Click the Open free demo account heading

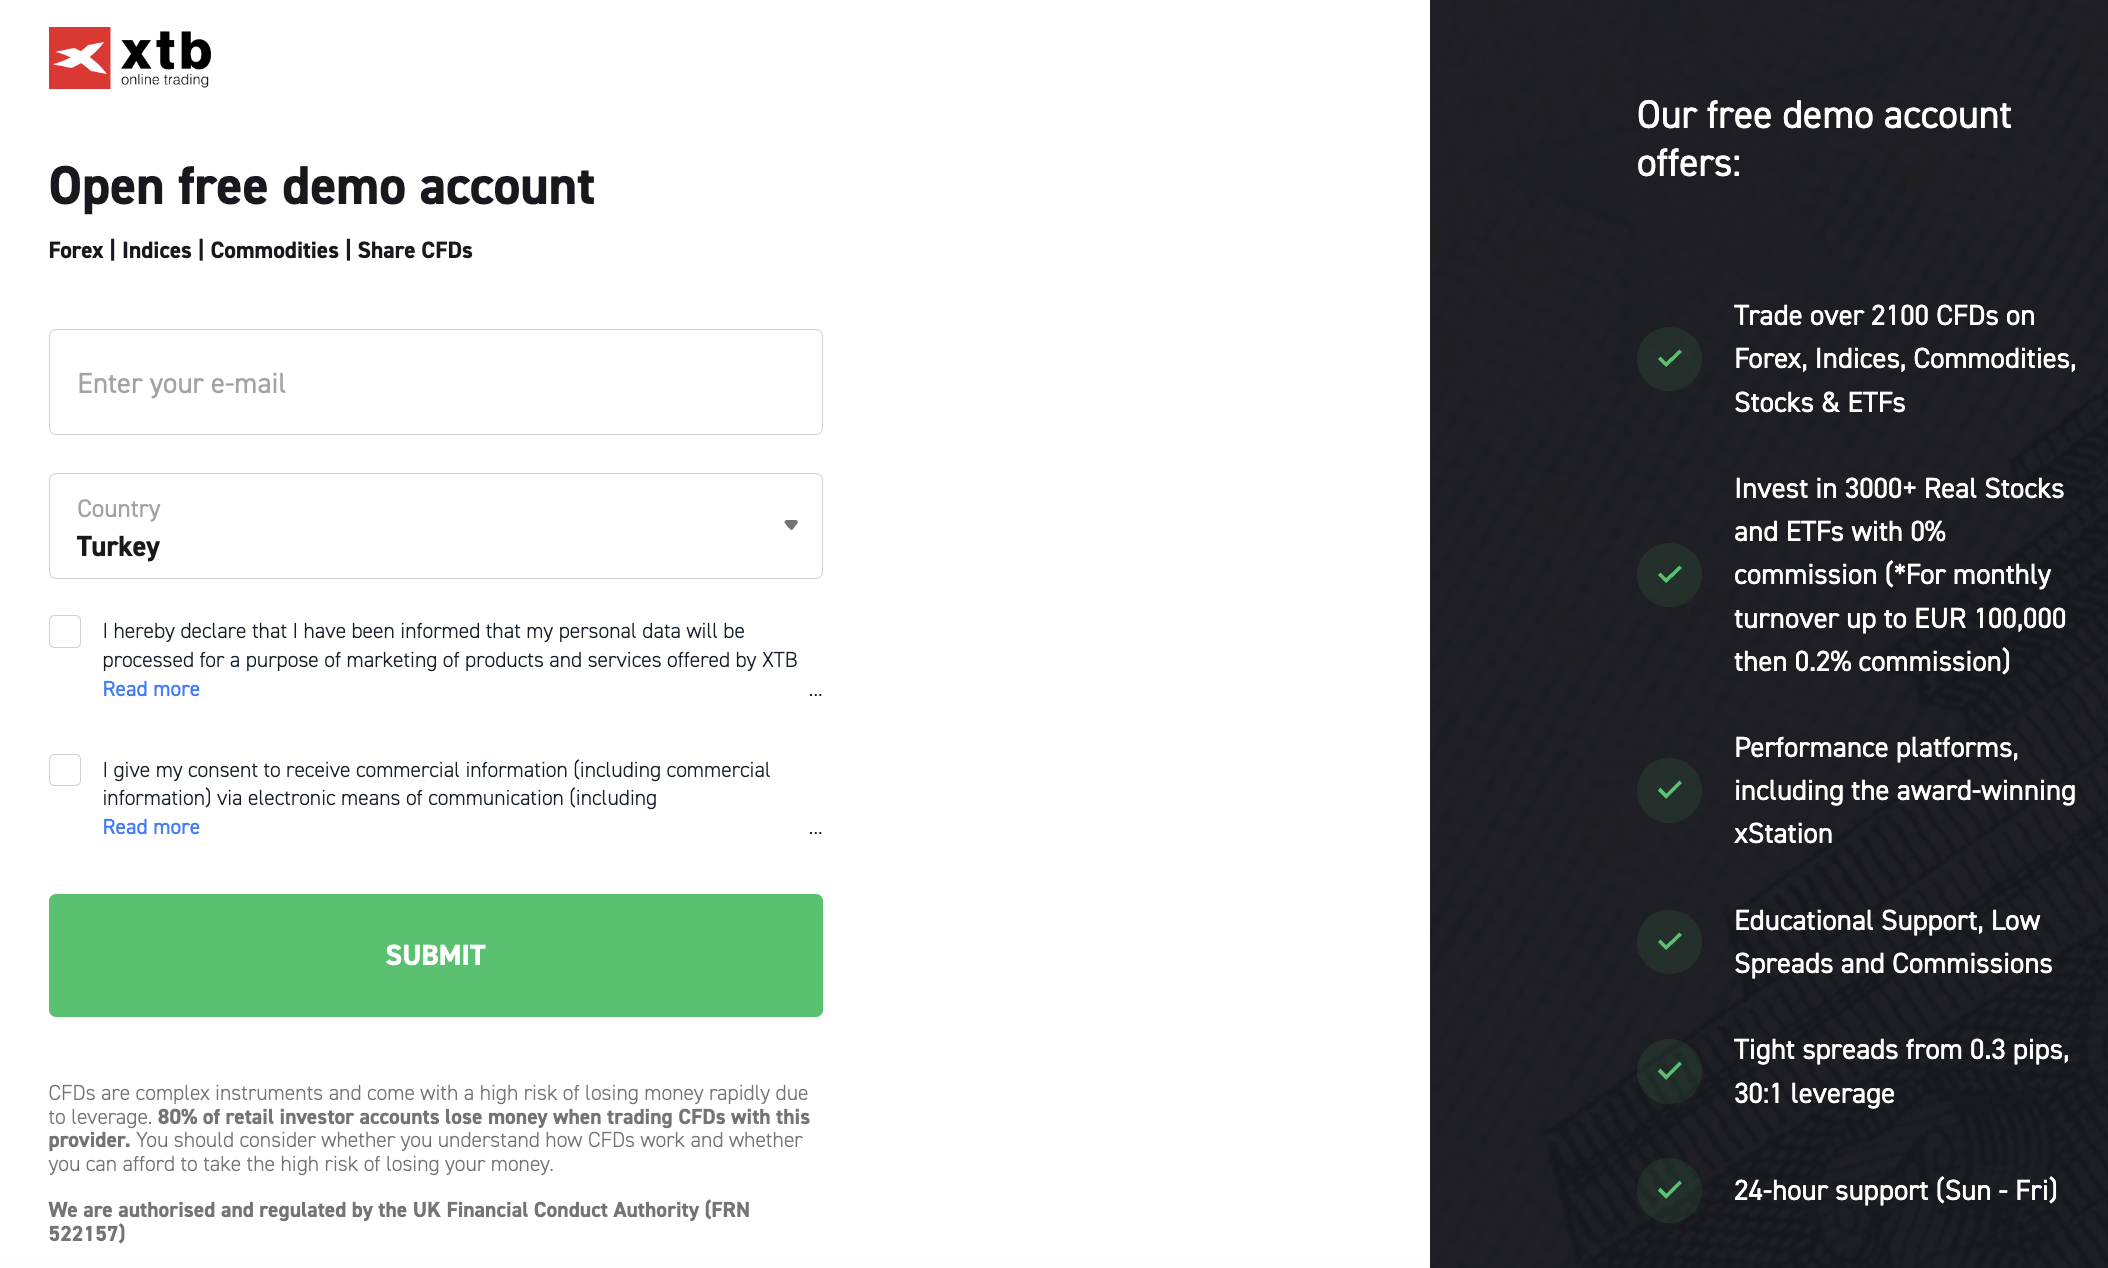coord(321,187)
